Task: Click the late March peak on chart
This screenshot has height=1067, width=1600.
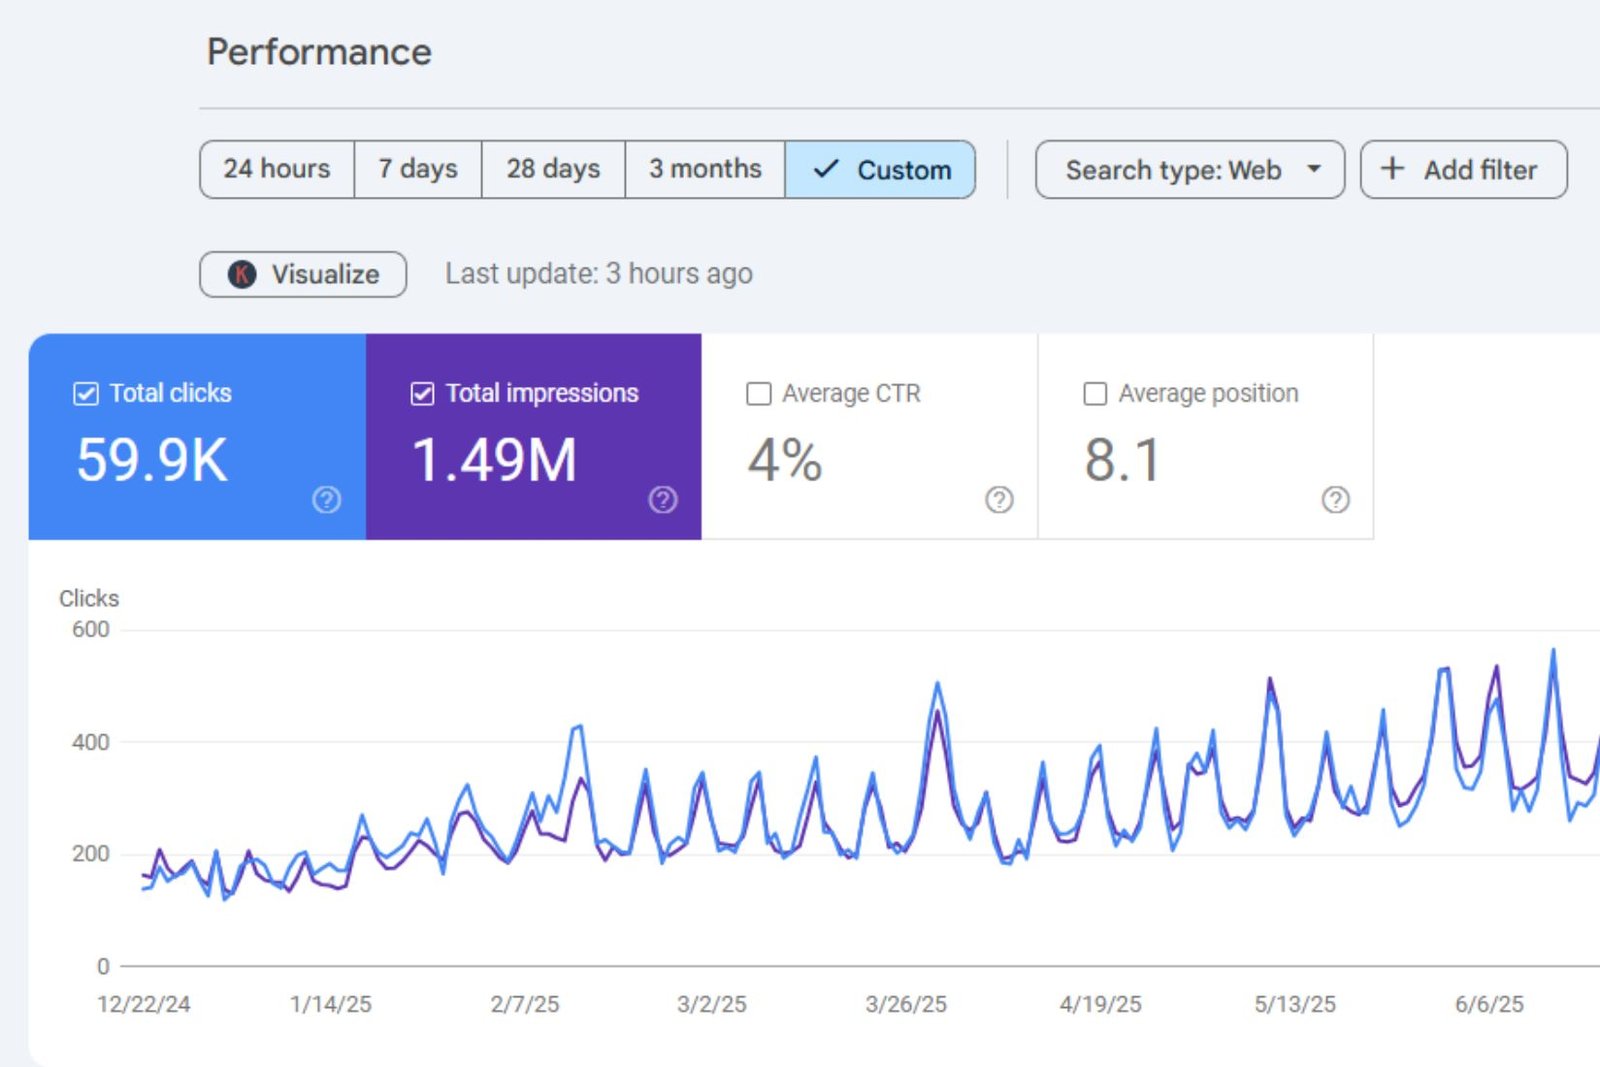Action: tap(937, 685)
